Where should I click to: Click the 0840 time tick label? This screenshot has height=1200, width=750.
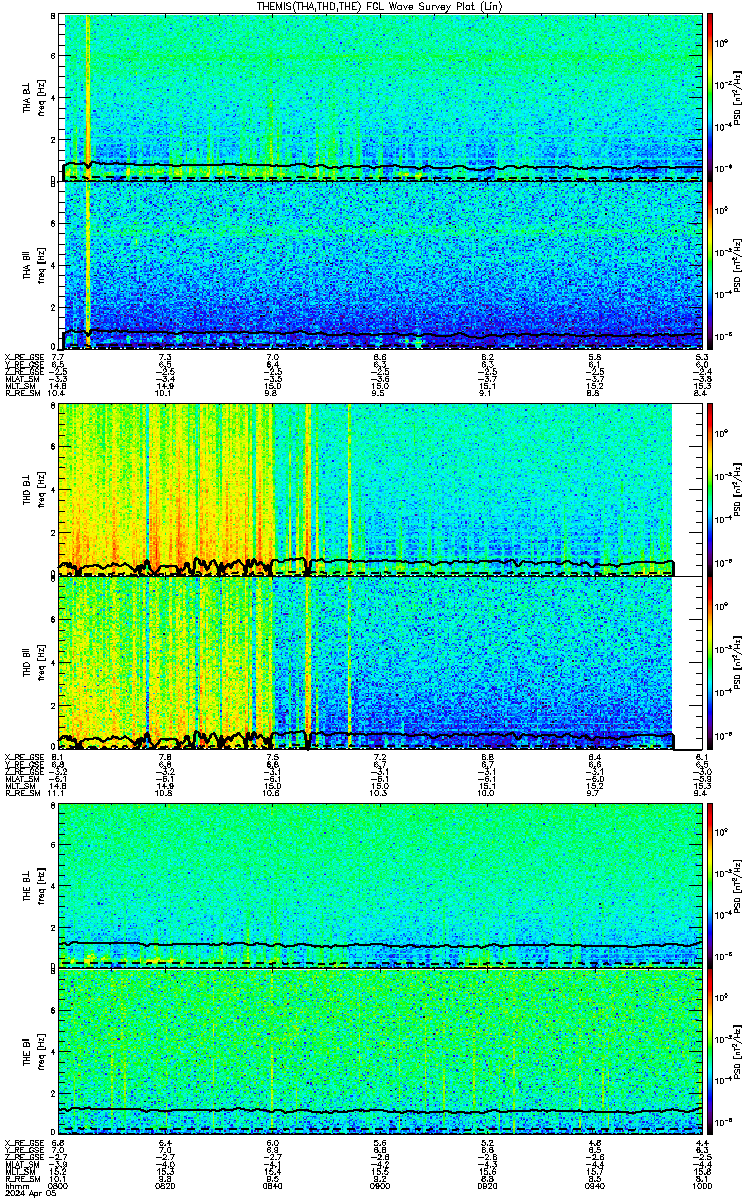point(273,1185)
